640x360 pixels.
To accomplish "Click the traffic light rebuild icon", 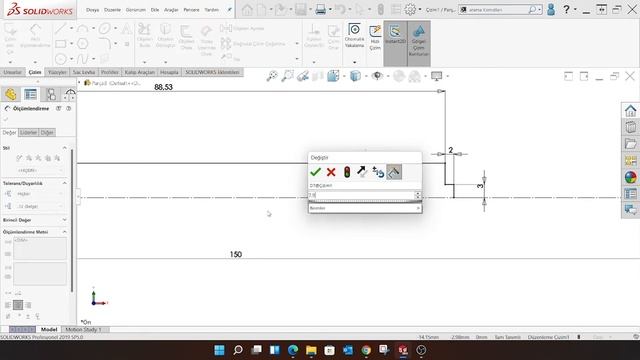I will tap(347, 172).
